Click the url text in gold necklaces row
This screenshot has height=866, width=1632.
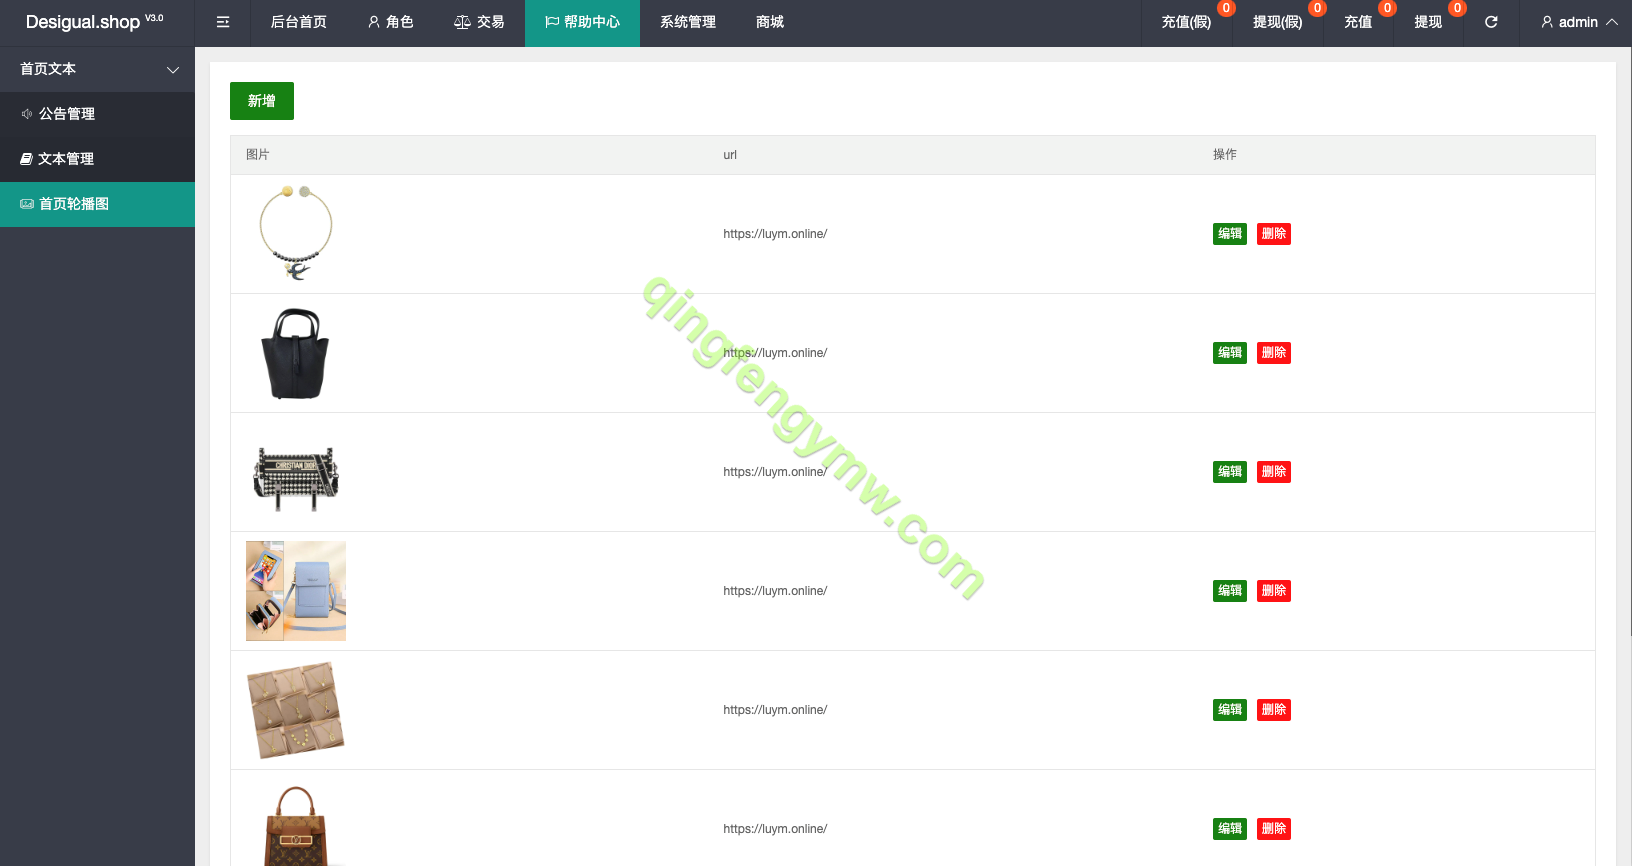click(x=775, y=710)
